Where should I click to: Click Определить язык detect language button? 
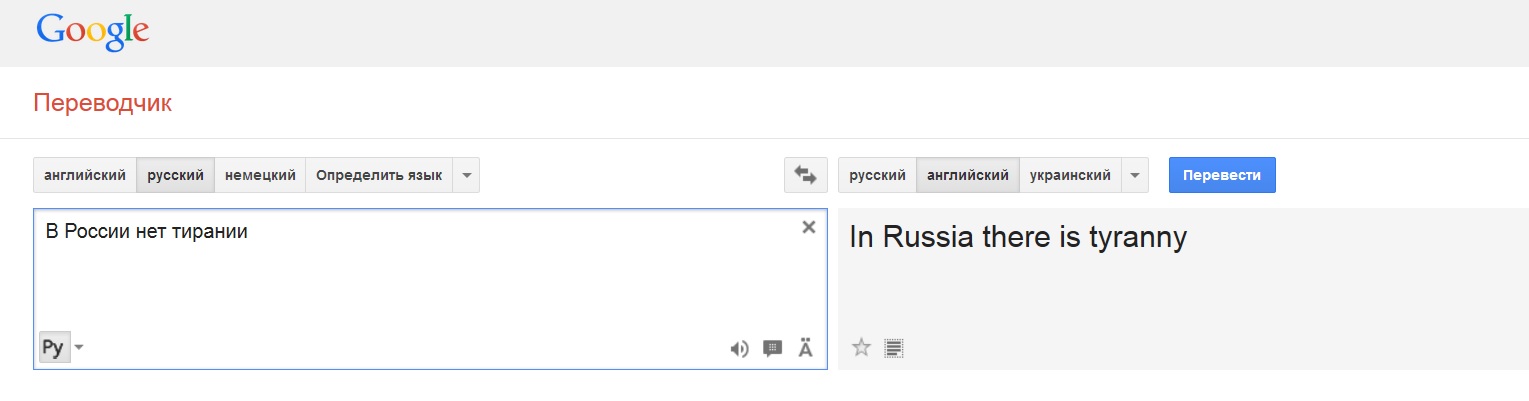(378, 175)
